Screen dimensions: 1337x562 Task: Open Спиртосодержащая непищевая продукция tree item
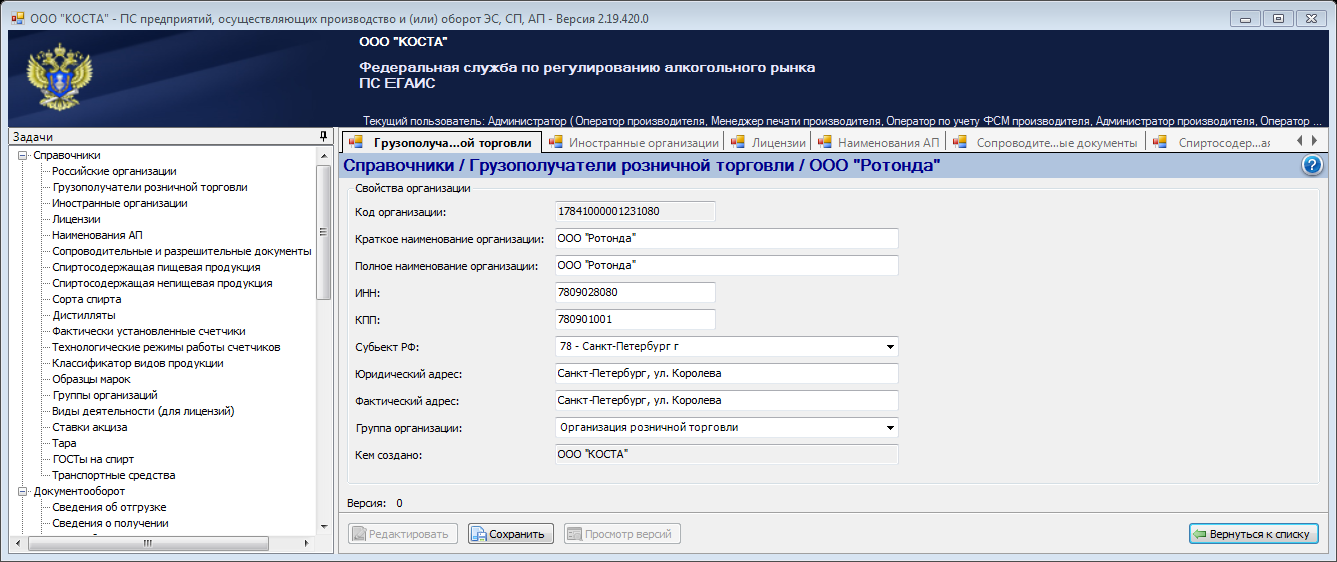tap(162, 283)
